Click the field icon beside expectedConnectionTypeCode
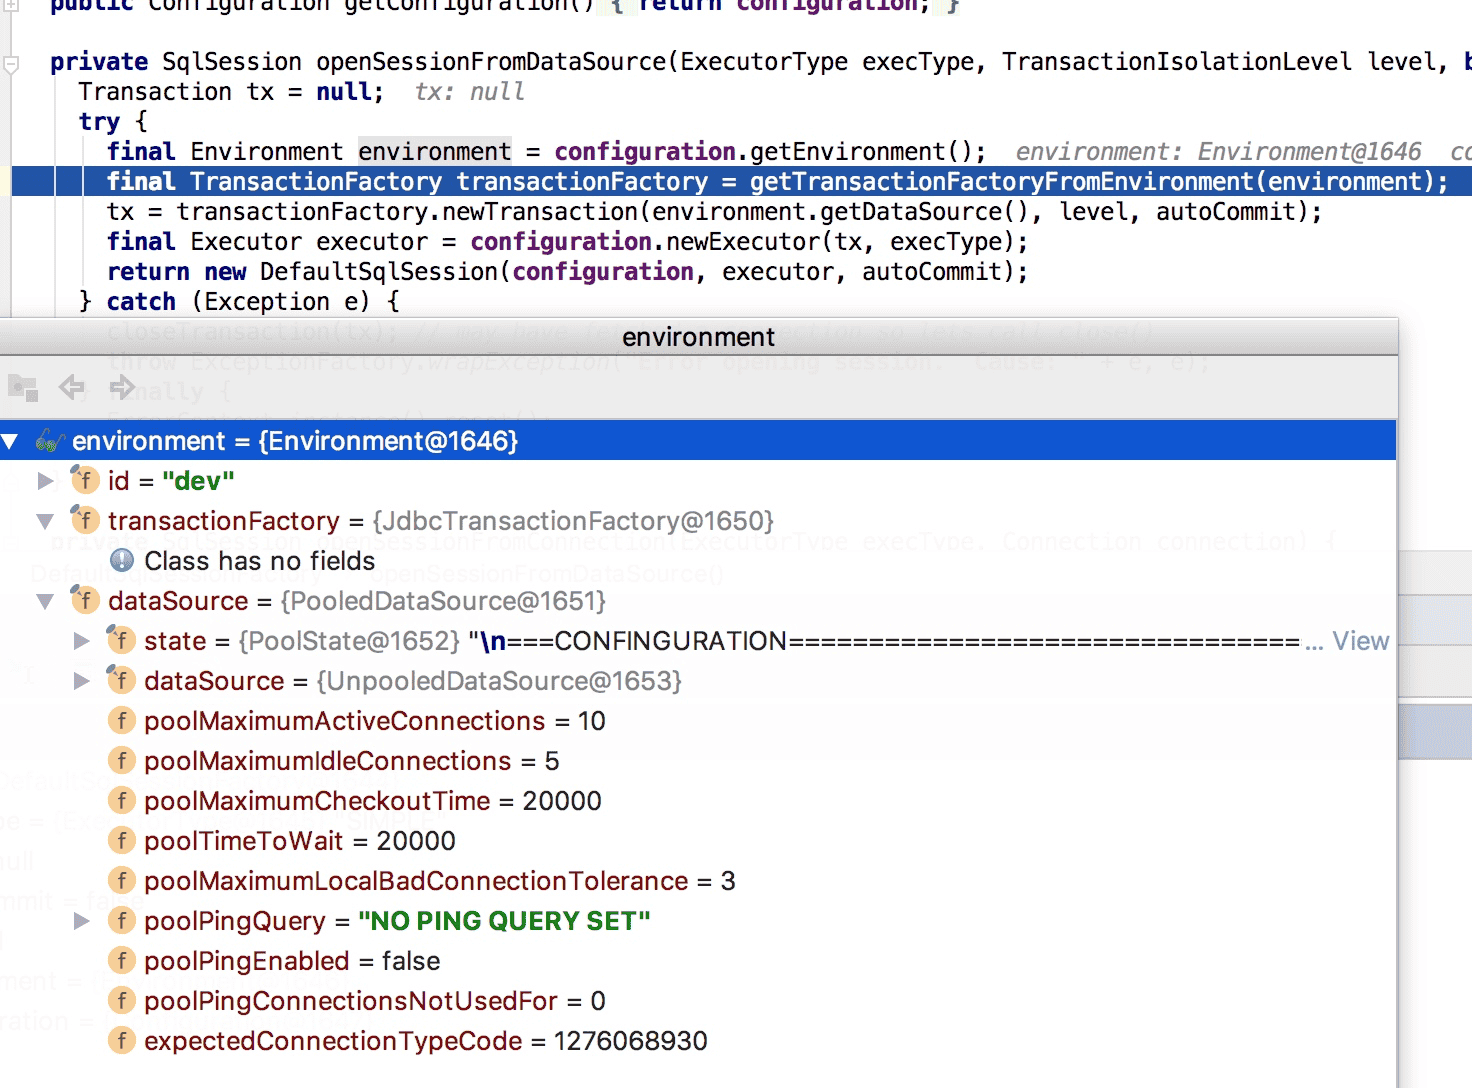This screenshot has height=1088, width=1472. pyautogui.click(x=121, y=1040)
